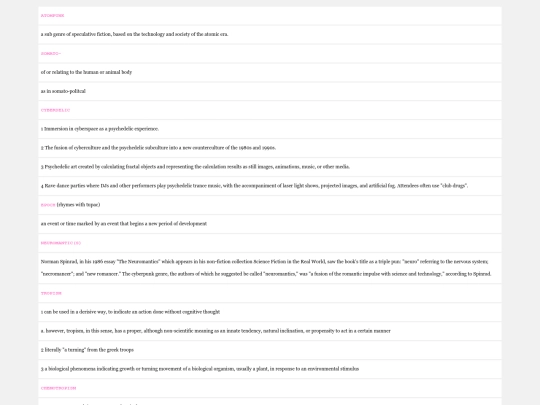
Task: Select the line 'a sub genre of speculative fiction'
Action: tap(134, 34)
